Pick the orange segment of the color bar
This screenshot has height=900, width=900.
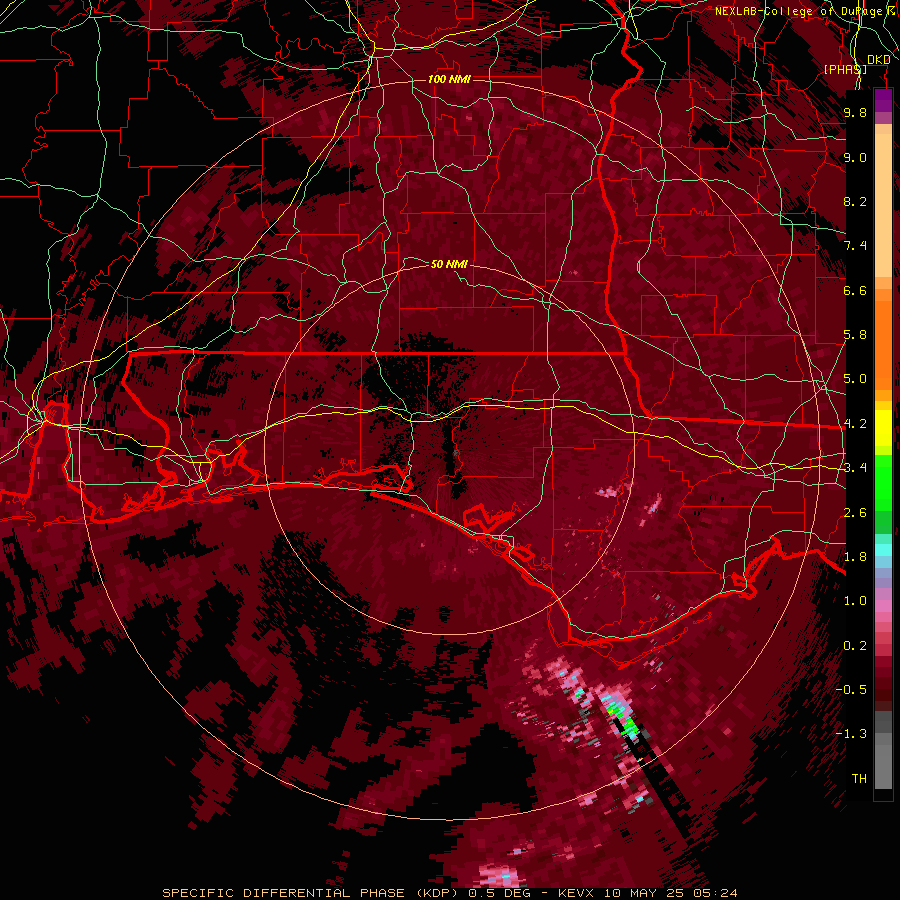[x=883, y=344]
